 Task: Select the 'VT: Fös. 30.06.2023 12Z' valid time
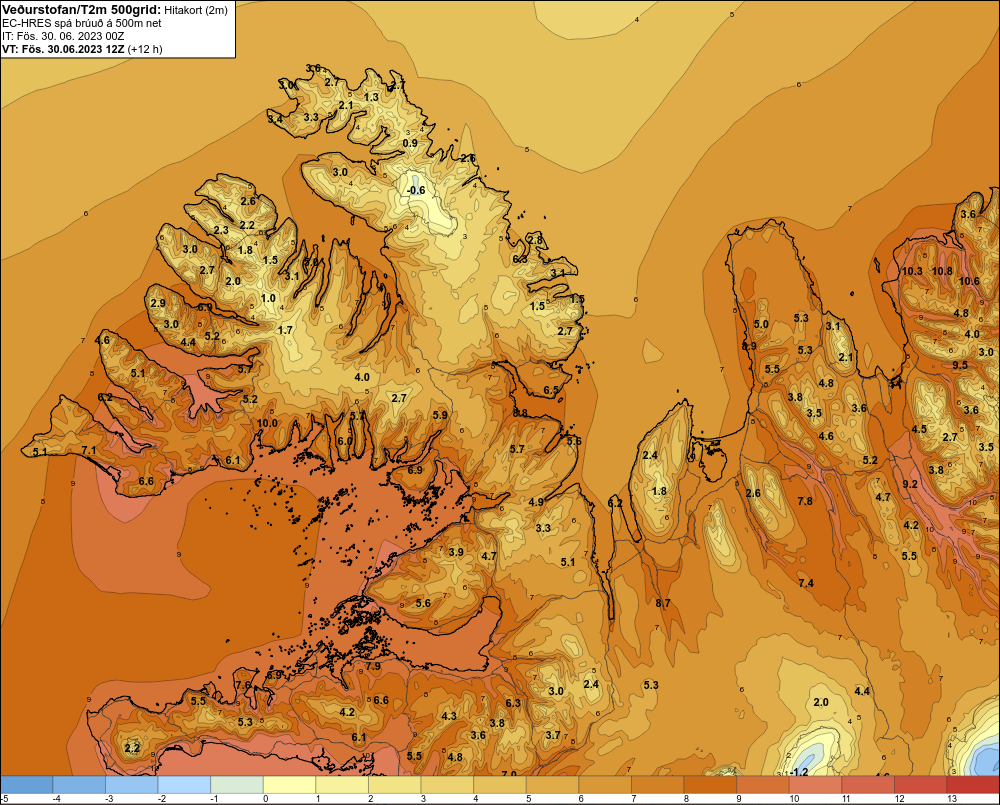coord(63,49)
